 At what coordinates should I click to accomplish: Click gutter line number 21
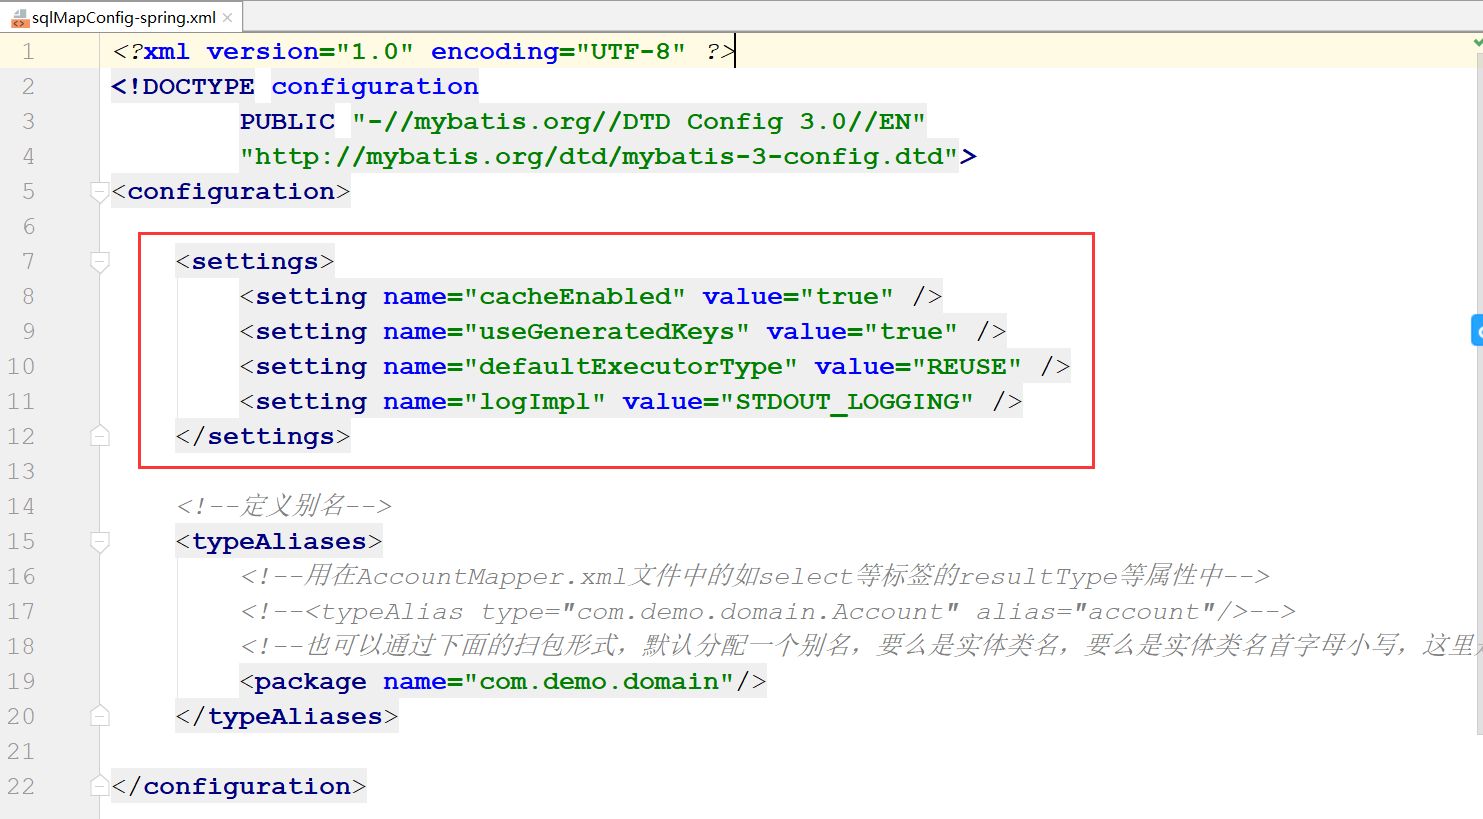(21, 752)
